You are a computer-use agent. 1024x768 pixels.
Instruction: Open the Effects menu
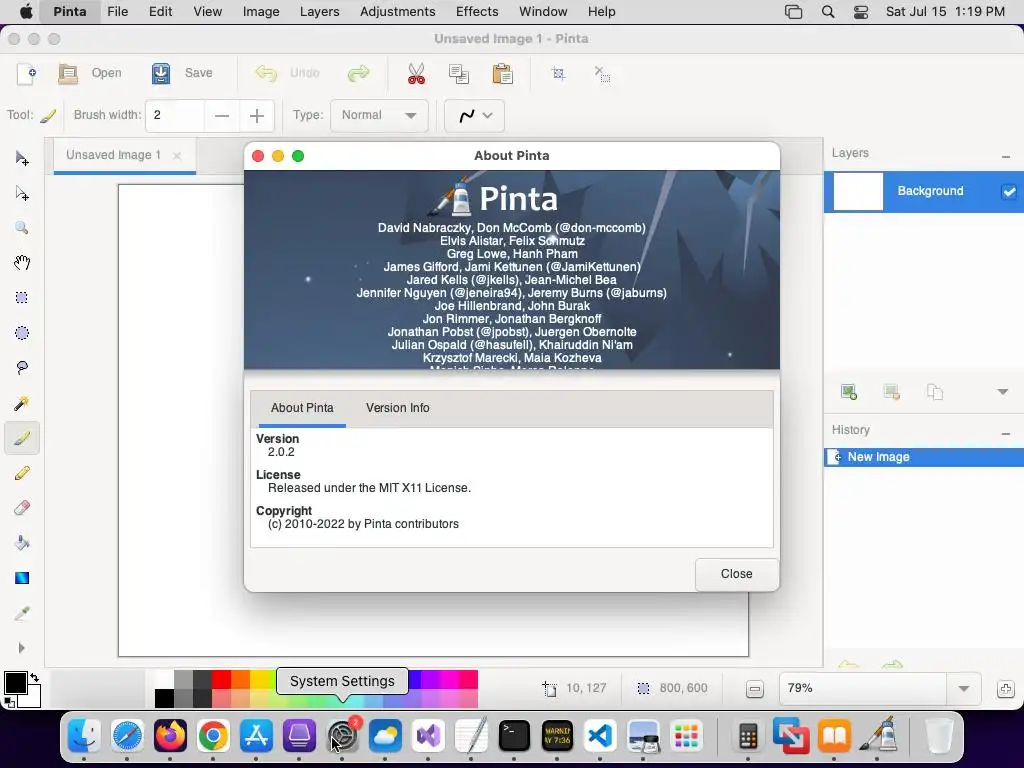tap(477, 12)
